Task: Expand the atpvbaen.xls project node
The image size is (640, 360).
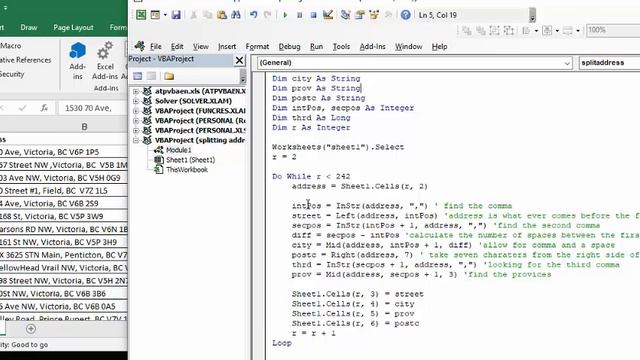Action: [x=136, y=91]
